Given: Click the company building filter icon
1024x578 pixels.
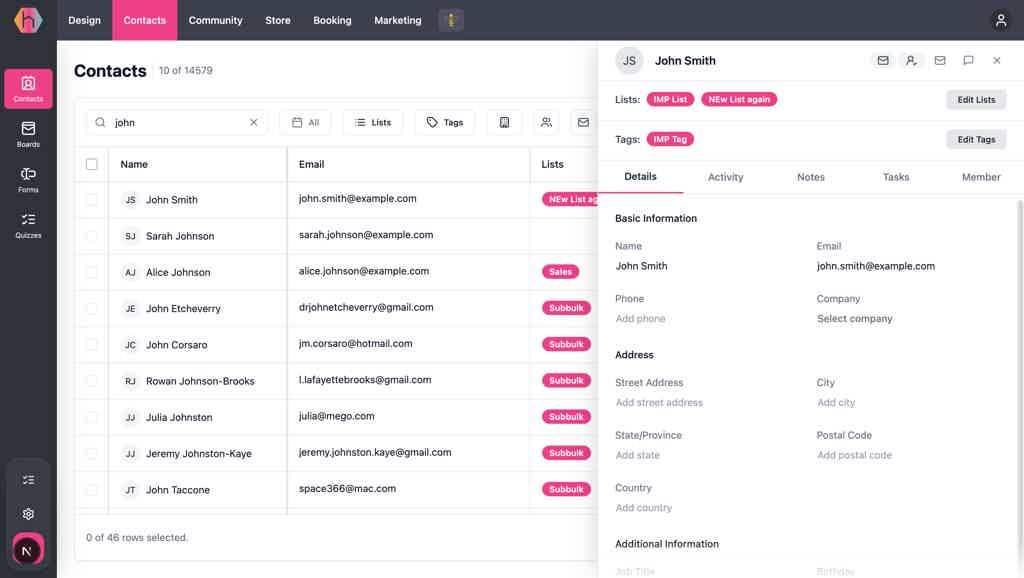Looking at the screenshot, I should (504, 122).
